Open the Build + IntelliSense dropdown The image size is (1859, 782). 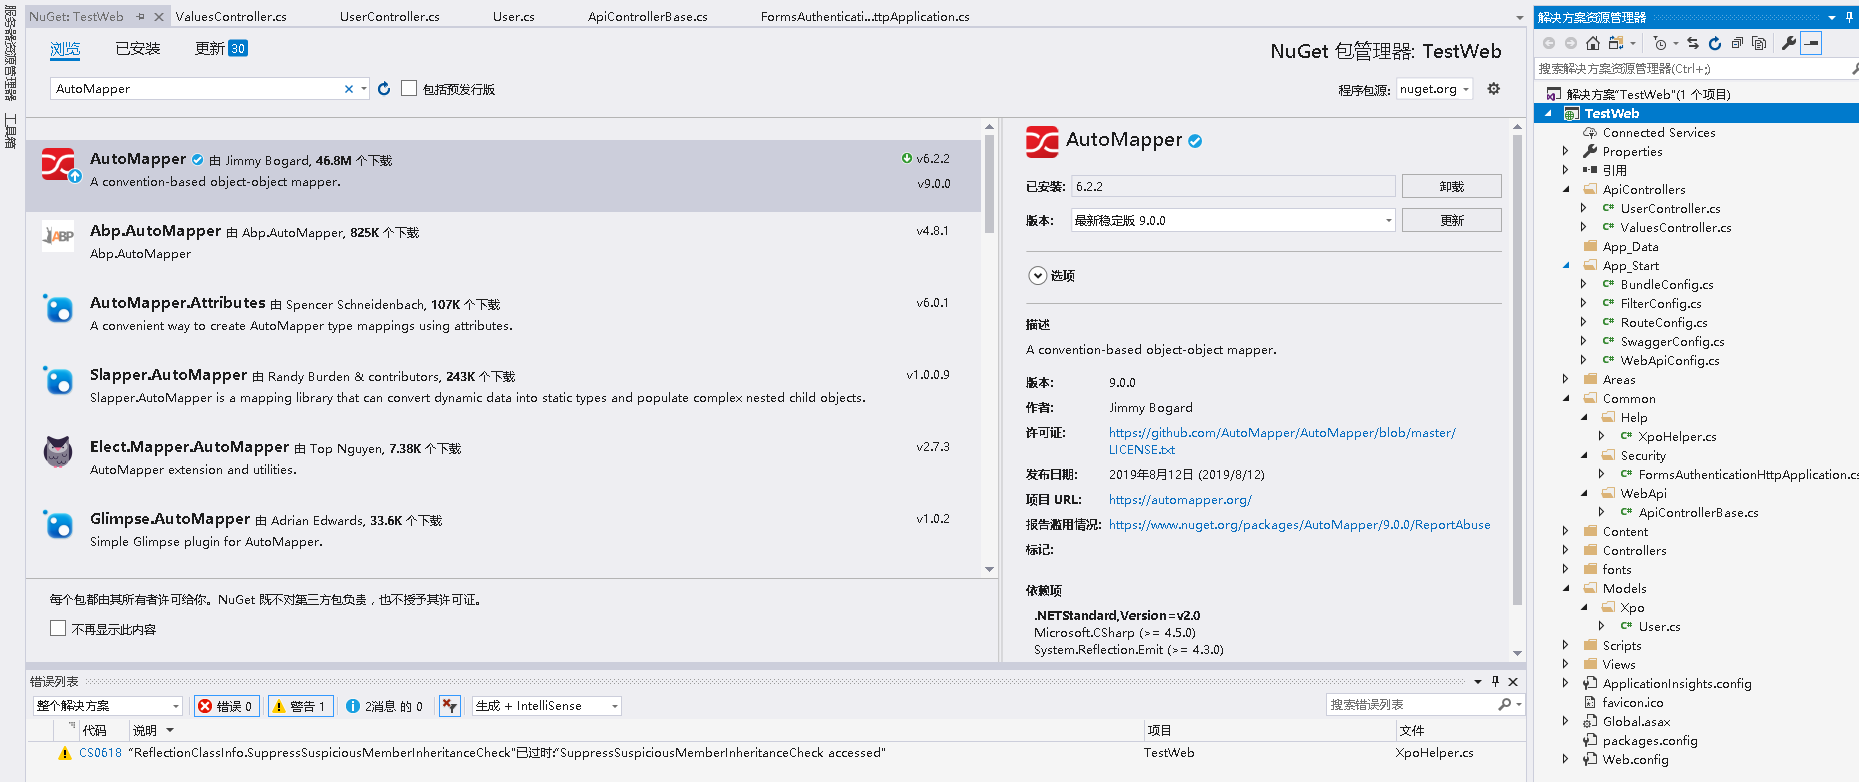point(547,706)
